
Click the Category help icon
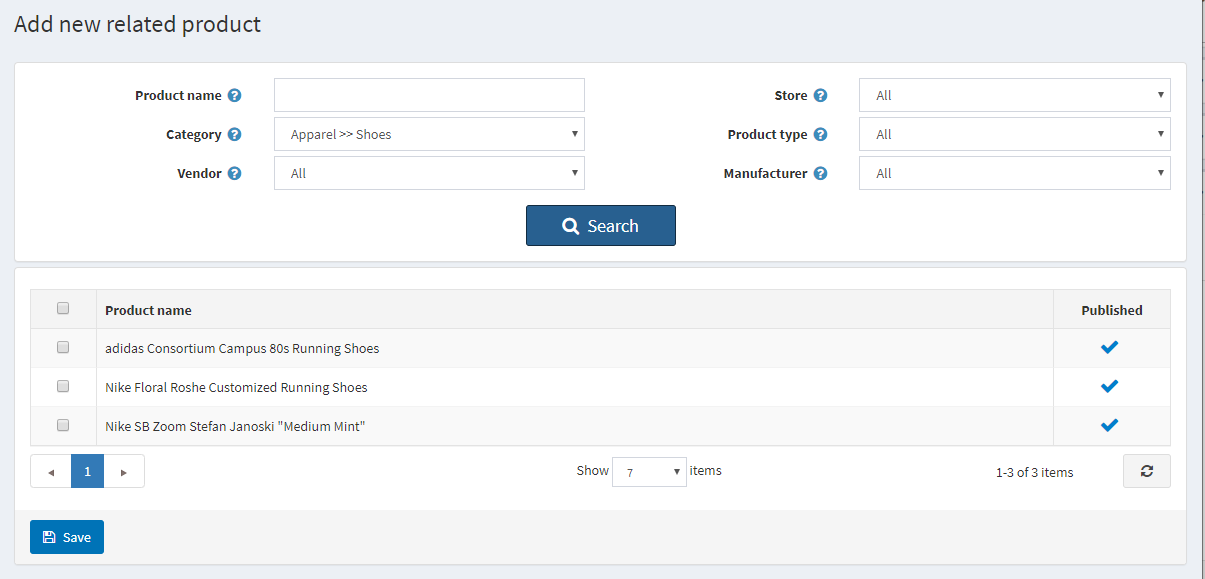pos(234,134)
